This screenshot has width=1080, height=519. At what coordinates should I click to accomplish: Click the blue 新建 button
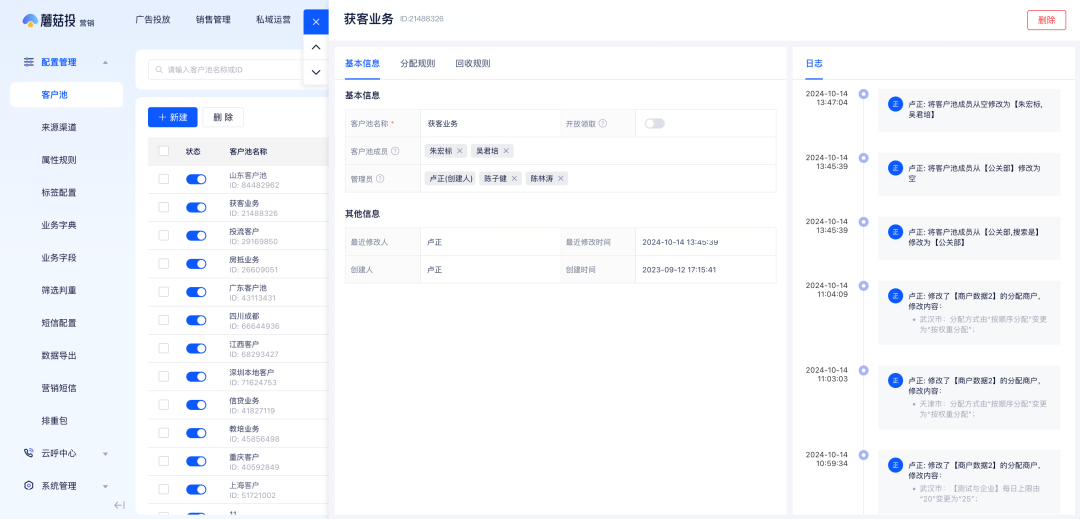click(172, 117)
